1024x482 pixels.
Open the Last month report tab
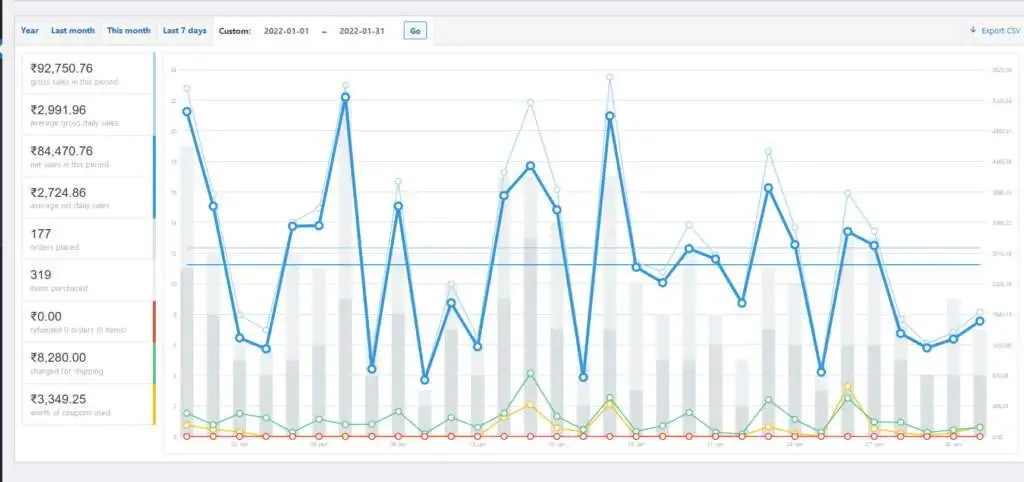[x=73, y=31]
